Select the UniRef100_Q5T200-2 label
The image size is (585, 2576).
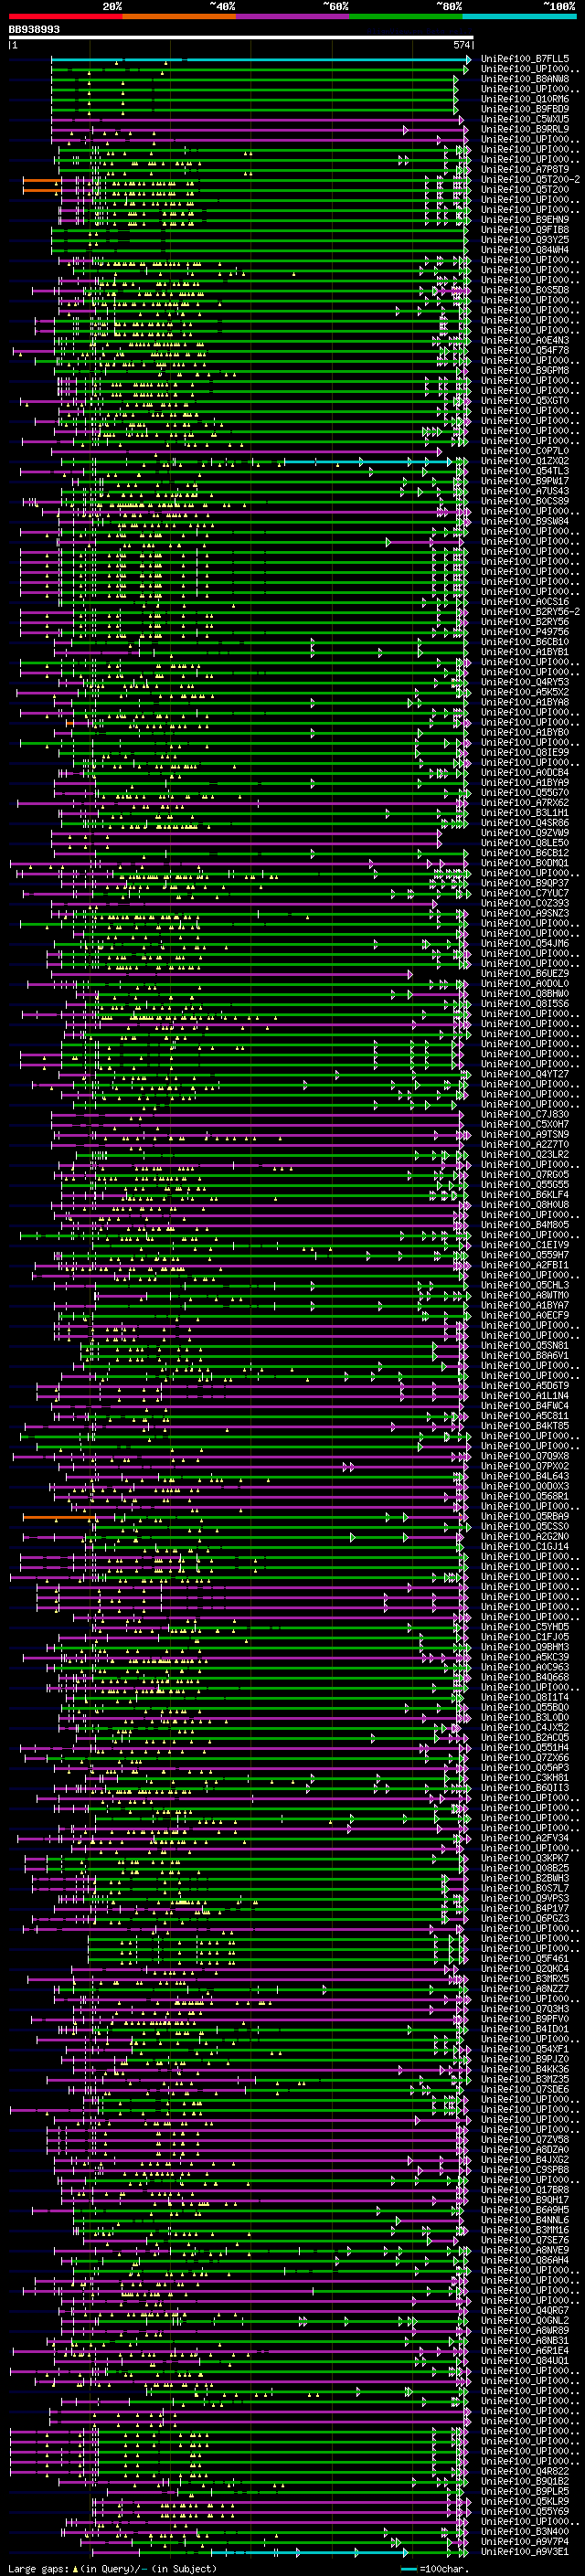coord(530,180)
